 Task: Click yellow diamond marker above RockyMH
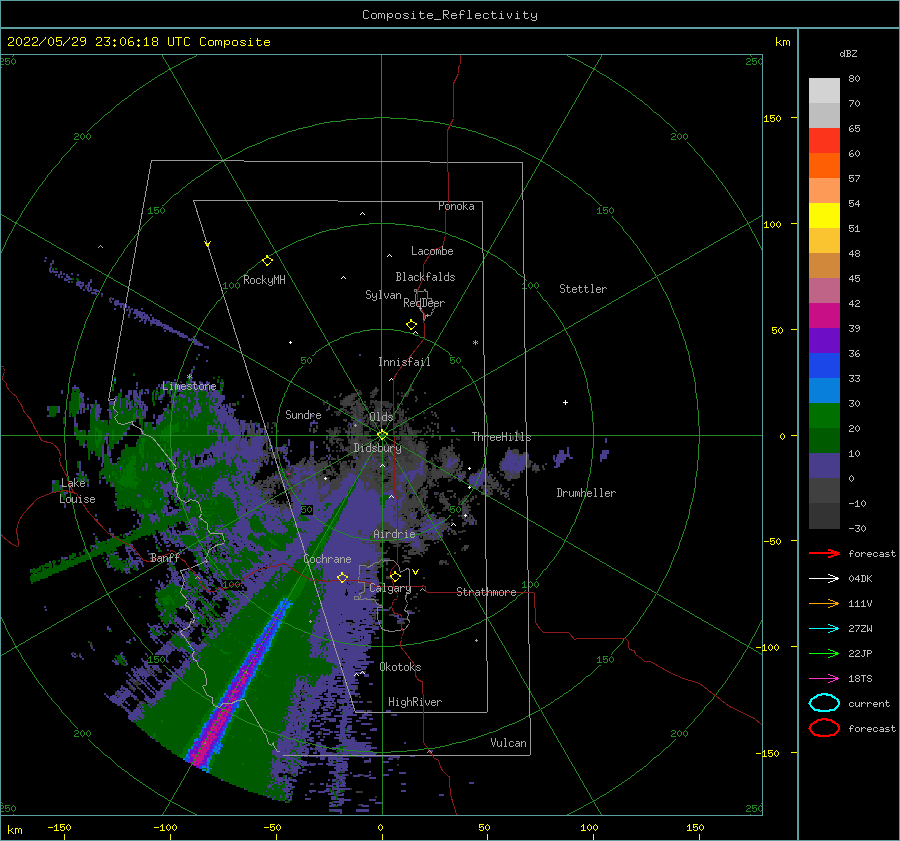(267, 261)
